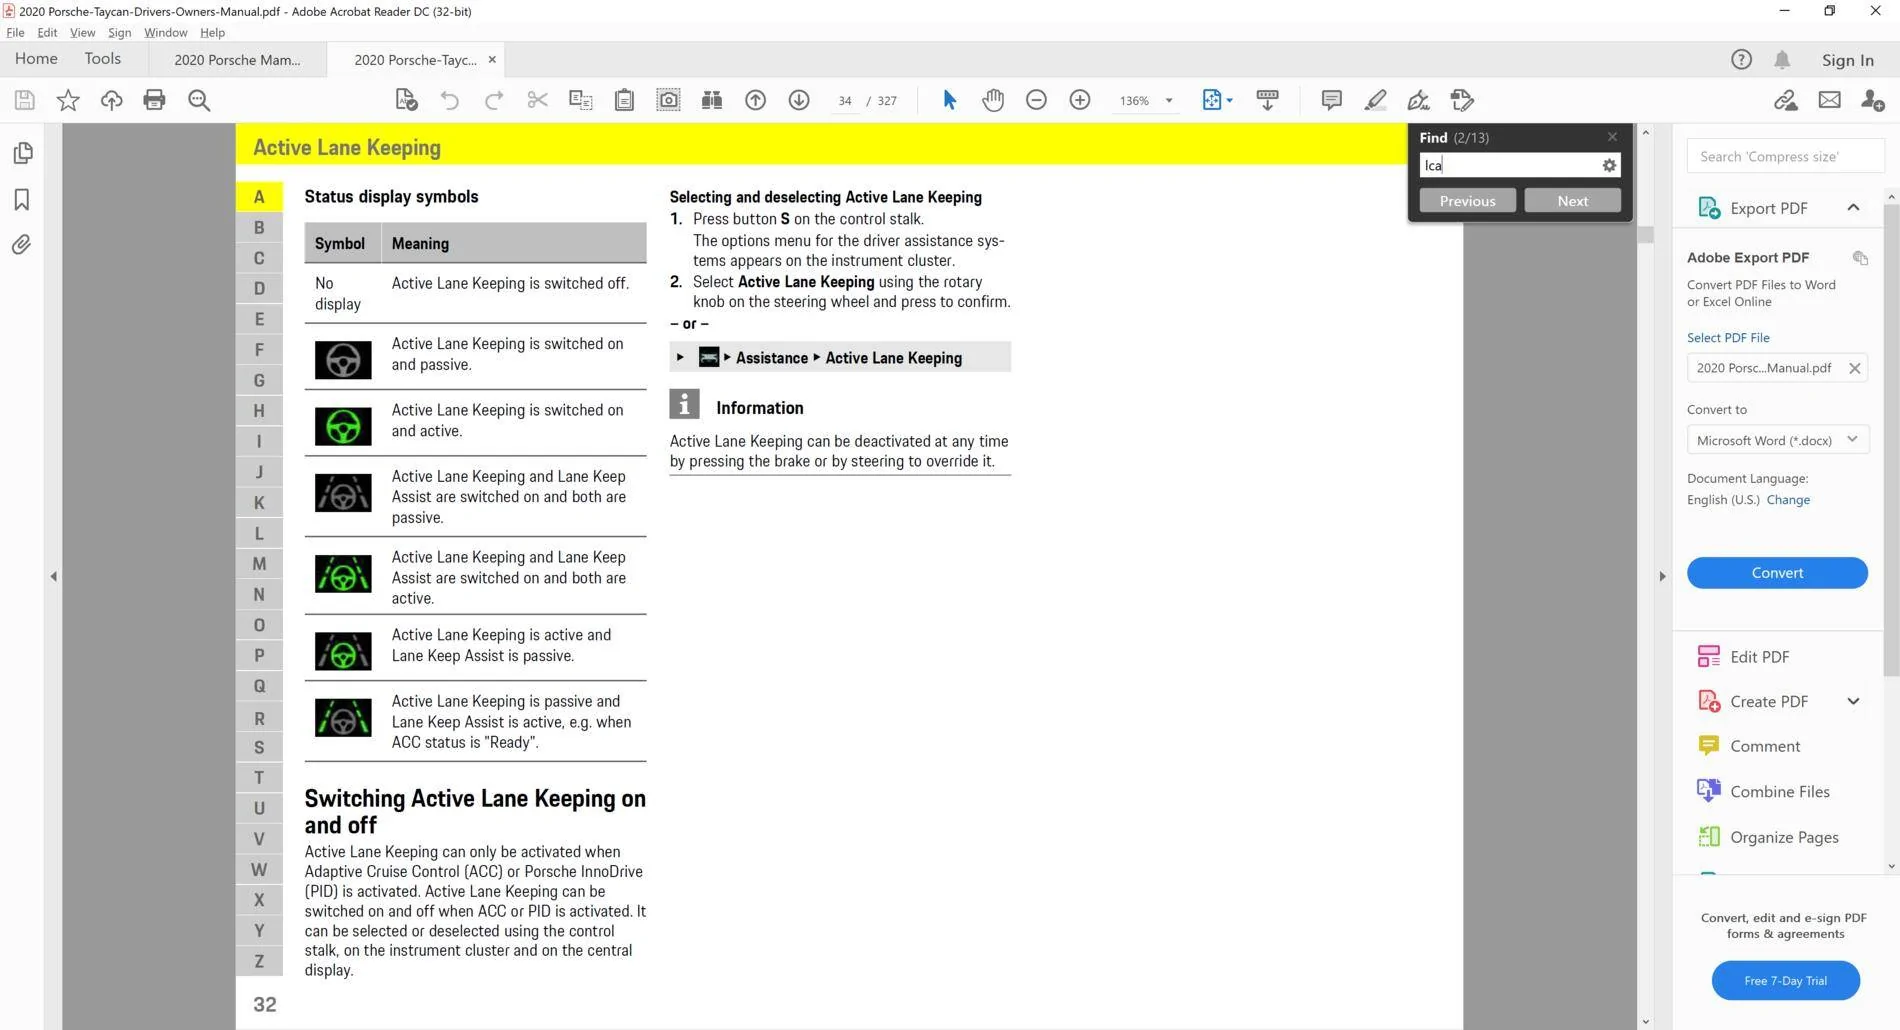Go to previous page arrow icon
This screenshot has height=1030, width=1900.
[x=755, y=100]
